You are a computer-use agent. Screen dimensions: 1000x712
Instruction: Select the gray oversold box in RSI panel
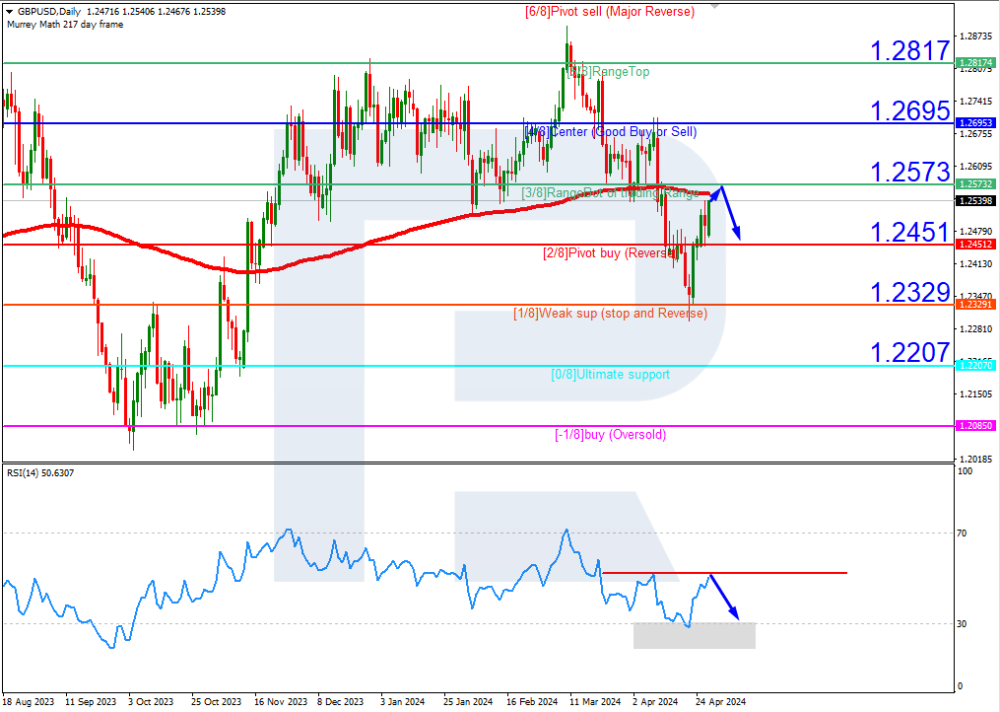tap(693, 634)
